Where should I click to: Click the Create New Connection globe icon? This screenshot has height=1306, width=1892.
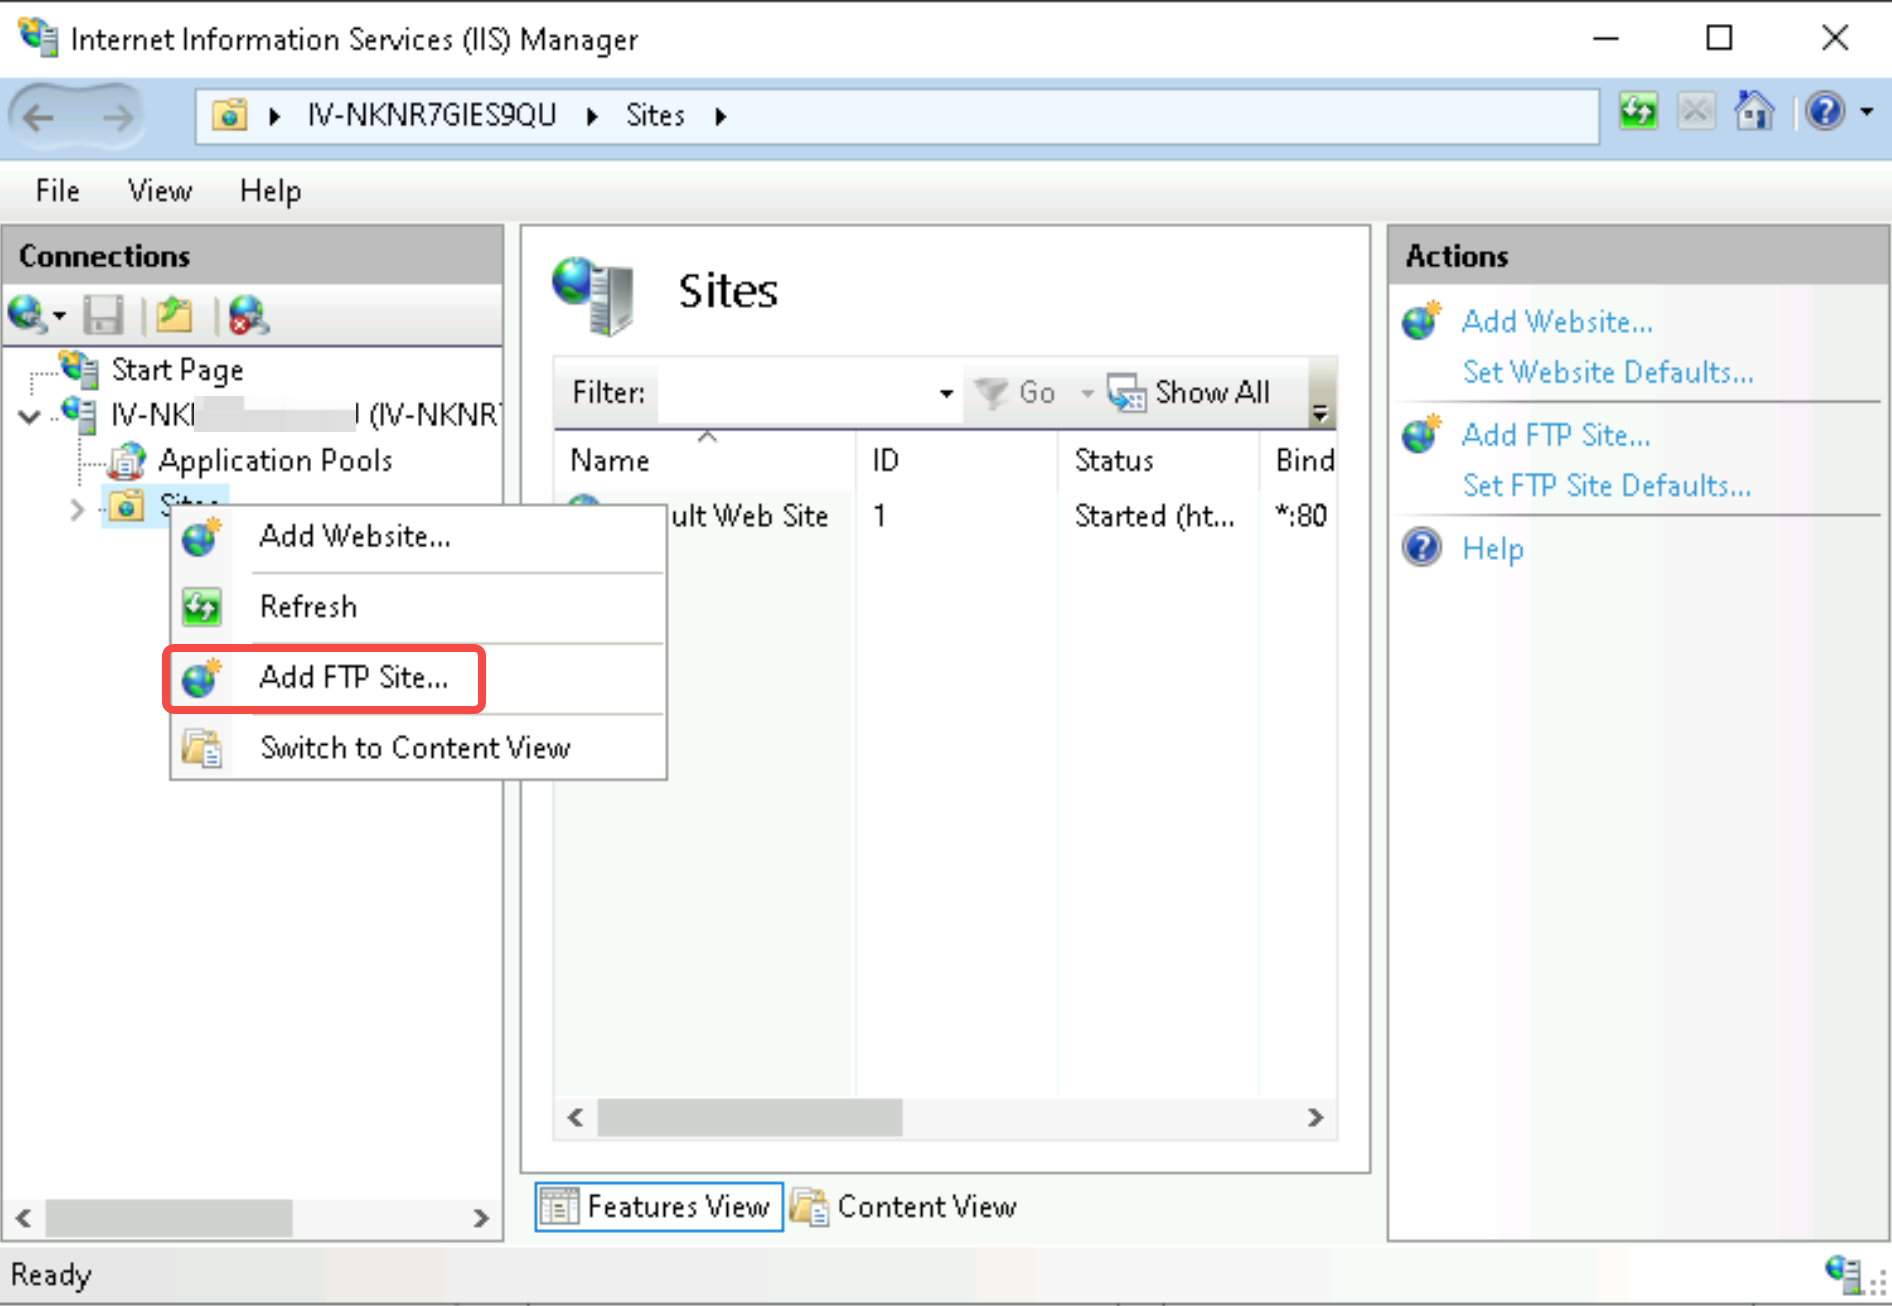[x=27, y=315]
